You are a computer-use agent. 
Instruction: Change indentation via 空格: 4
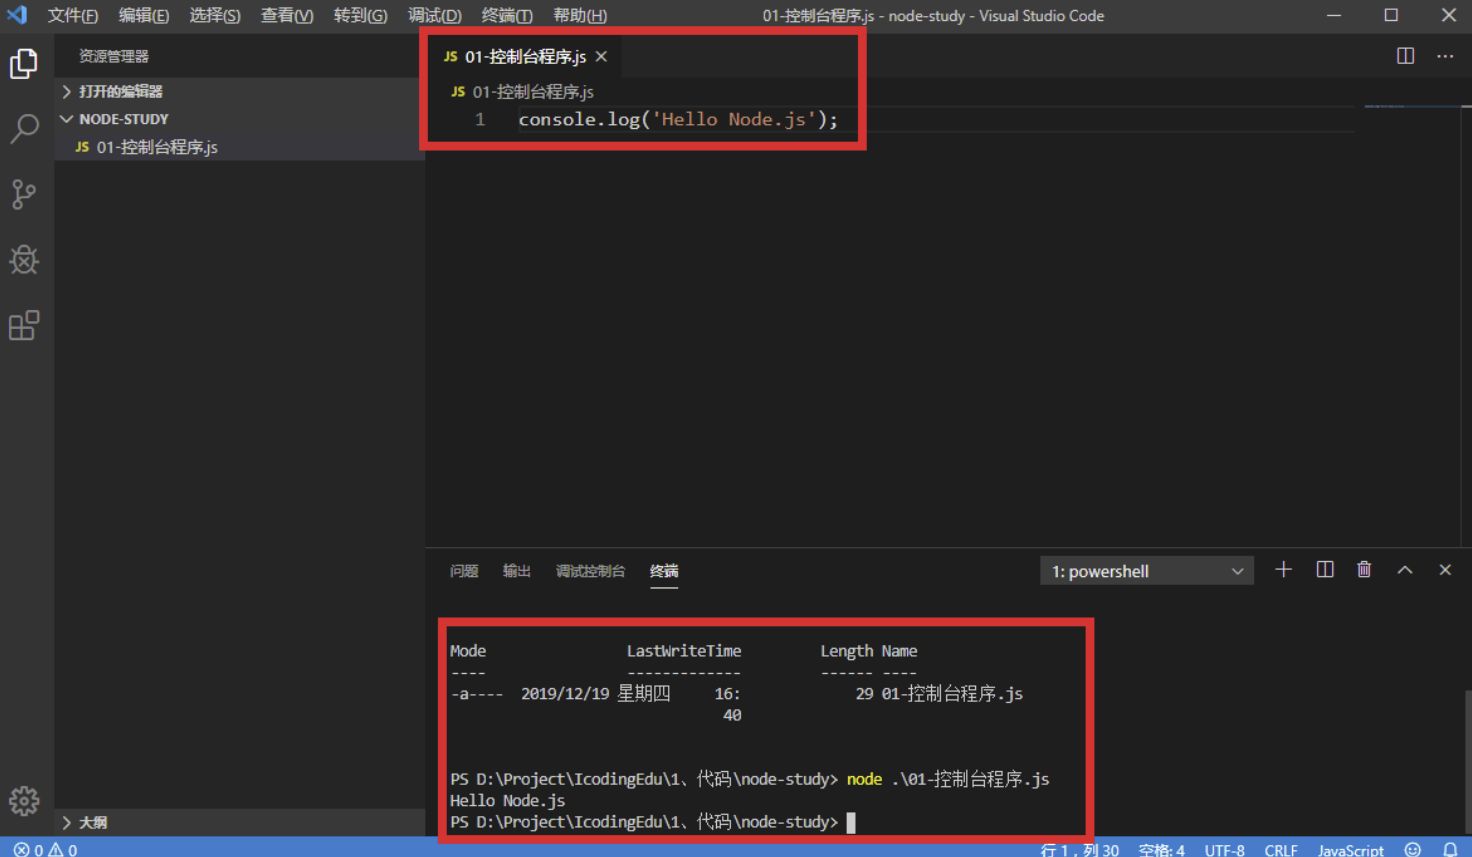click(1162, 849)
